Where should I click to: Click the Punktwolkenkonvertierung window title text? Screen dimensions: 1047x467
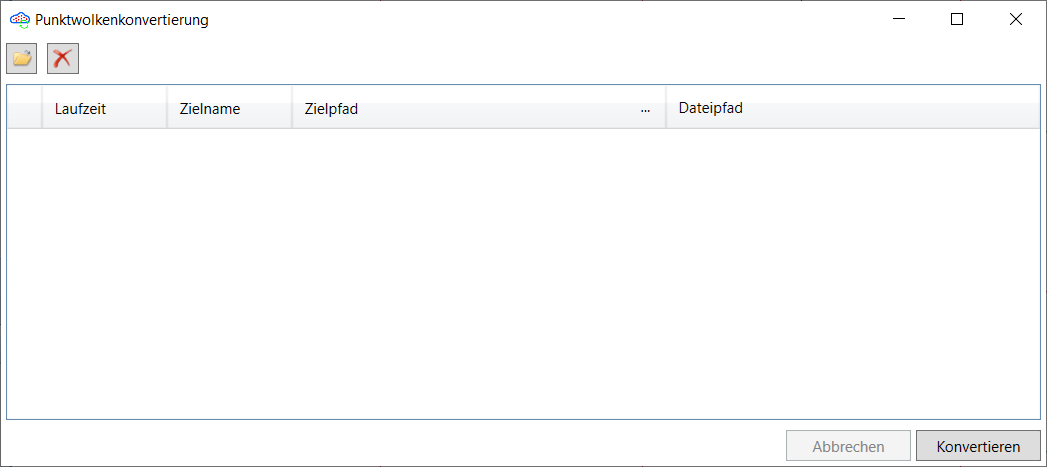(121, 19)
